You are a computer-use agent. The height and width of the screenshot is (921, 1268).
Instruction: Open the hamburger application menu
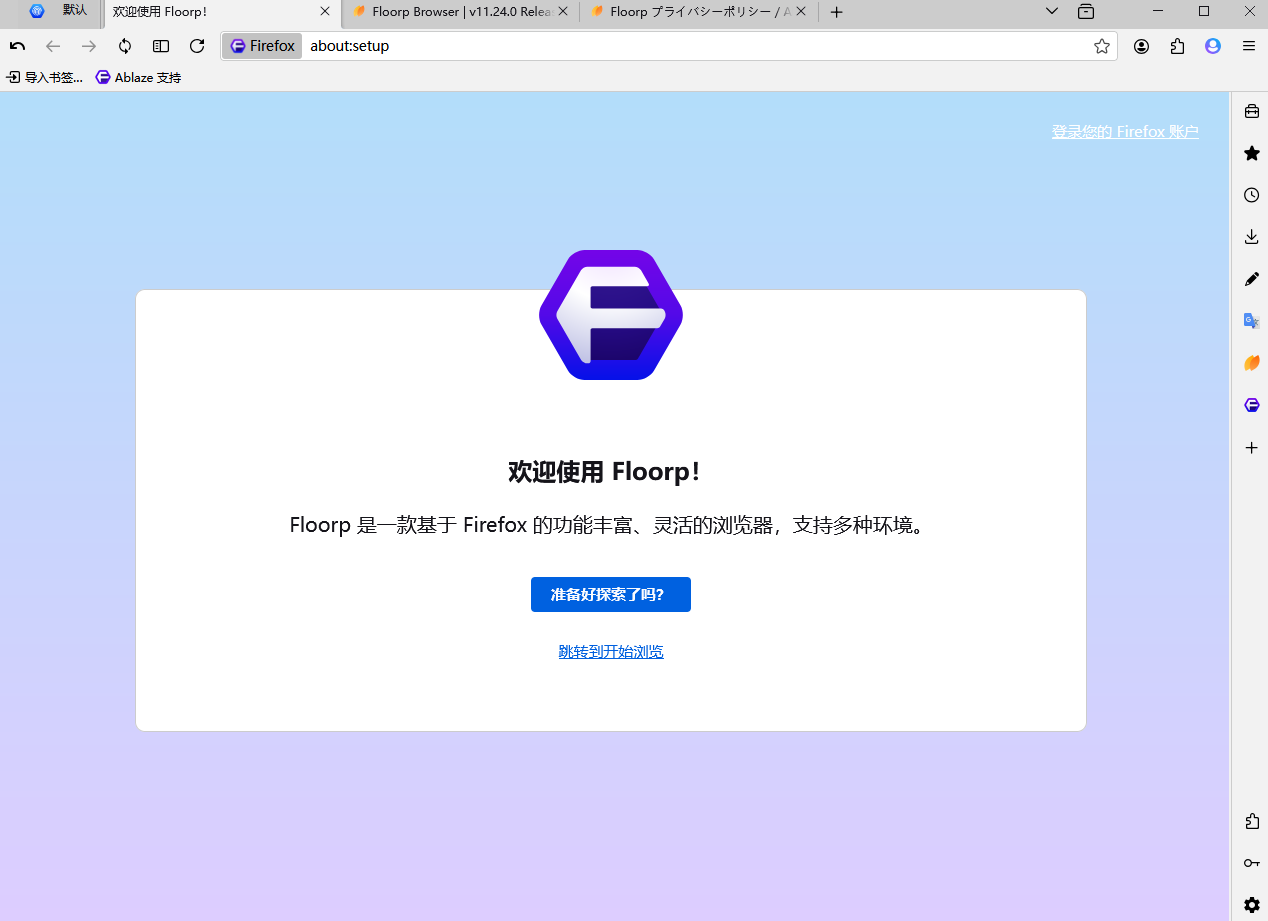click(1248, 46)
